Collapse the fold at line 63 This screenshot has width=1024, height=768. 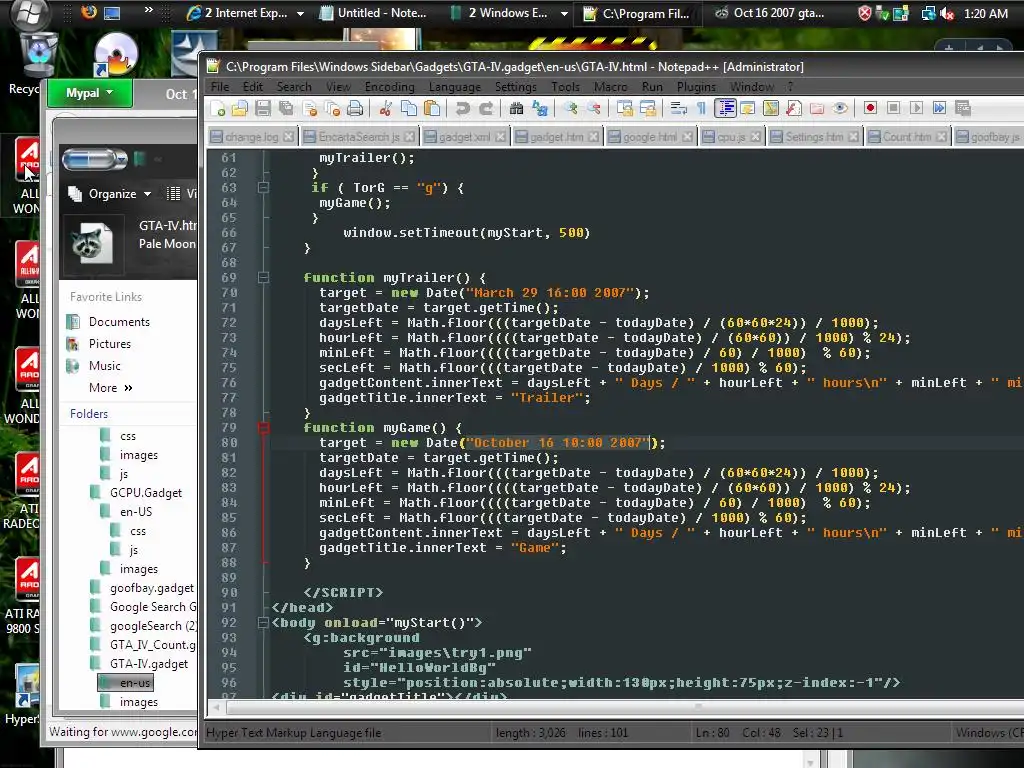(x=263, y=188)
